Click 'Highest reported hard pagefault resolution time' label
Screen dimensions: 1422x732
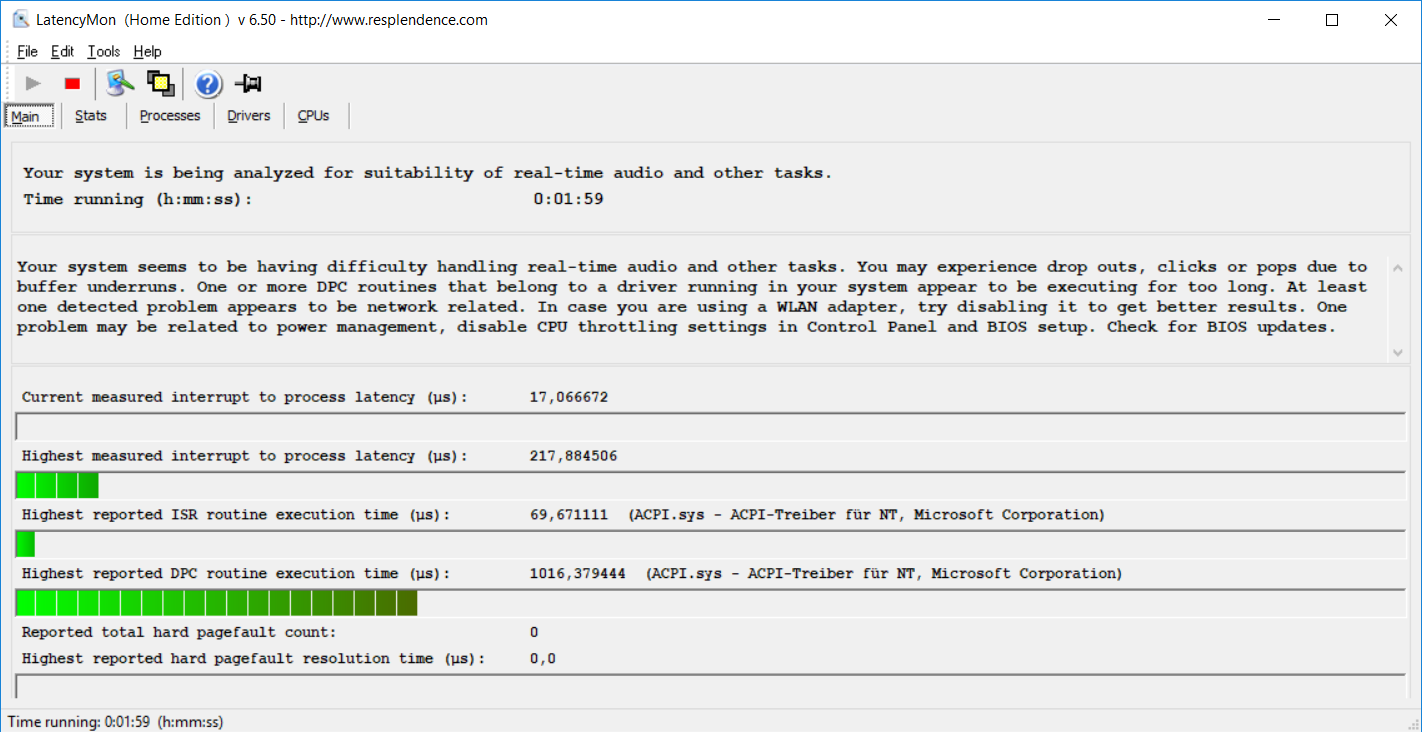point(253,659)
